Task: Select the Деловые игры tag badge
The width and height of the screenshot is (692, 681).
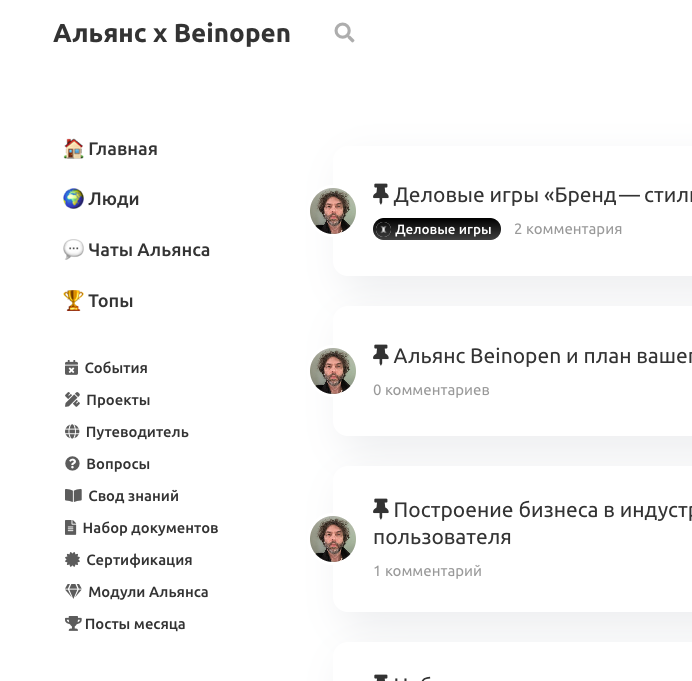Action: [437, 229]
